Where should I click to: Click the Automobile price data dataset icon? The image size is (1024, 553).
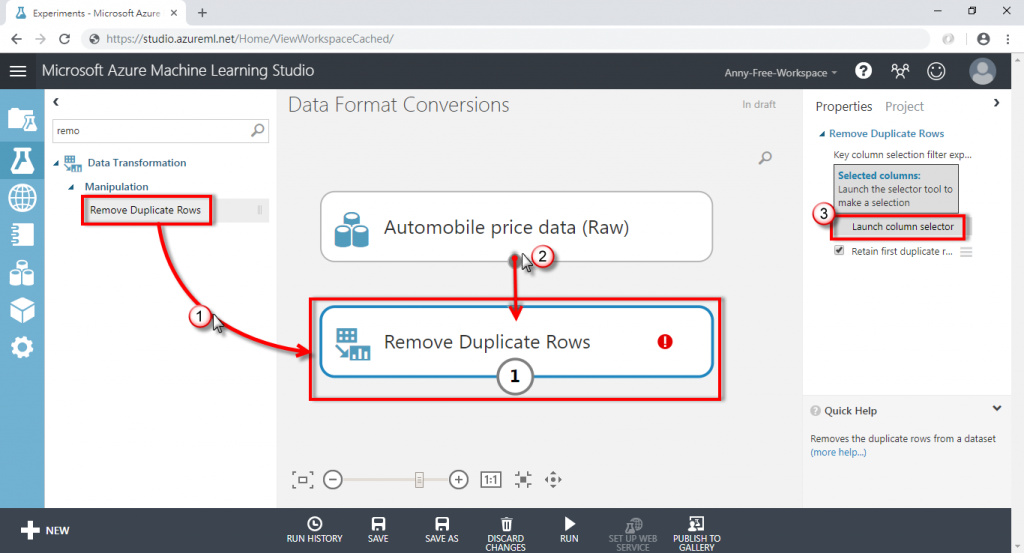pos(351,229)
